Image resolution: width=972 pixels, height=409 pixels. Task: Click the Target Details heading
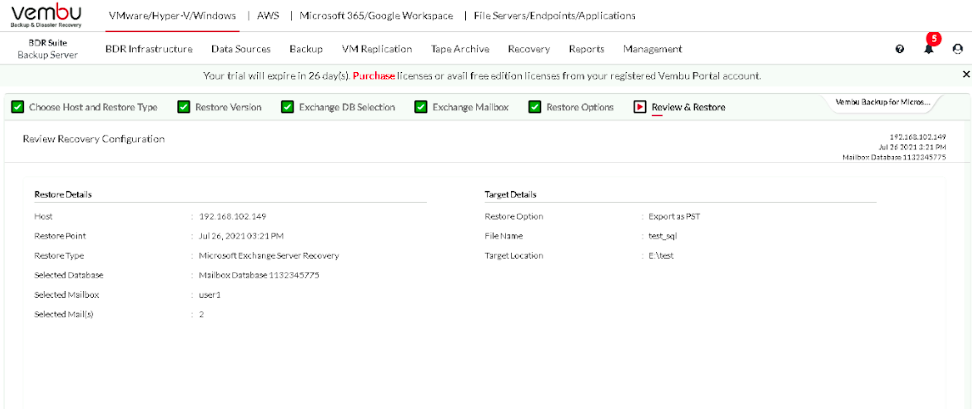point(510,195)
